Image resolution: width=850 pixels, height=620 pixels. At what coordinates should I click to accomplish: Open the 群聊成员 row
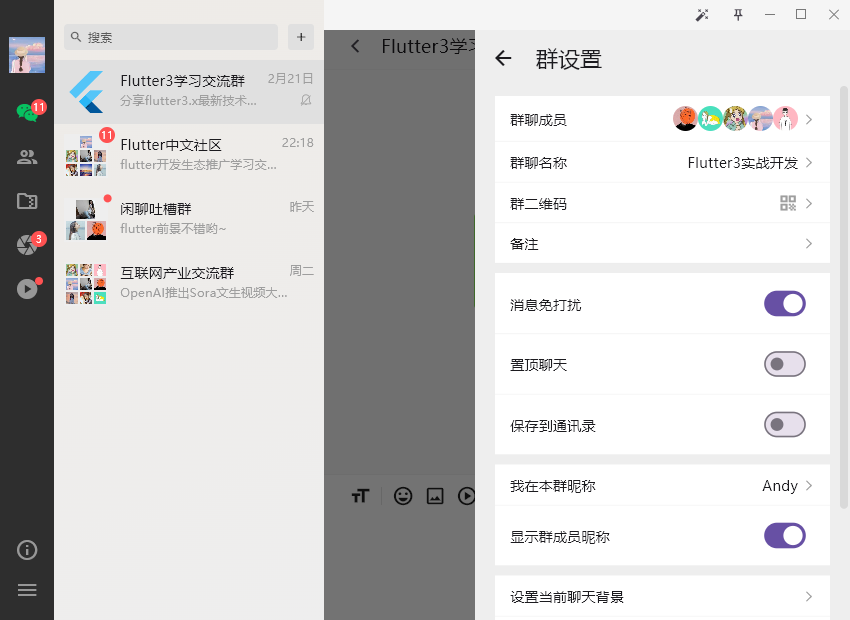coord(662,119)
